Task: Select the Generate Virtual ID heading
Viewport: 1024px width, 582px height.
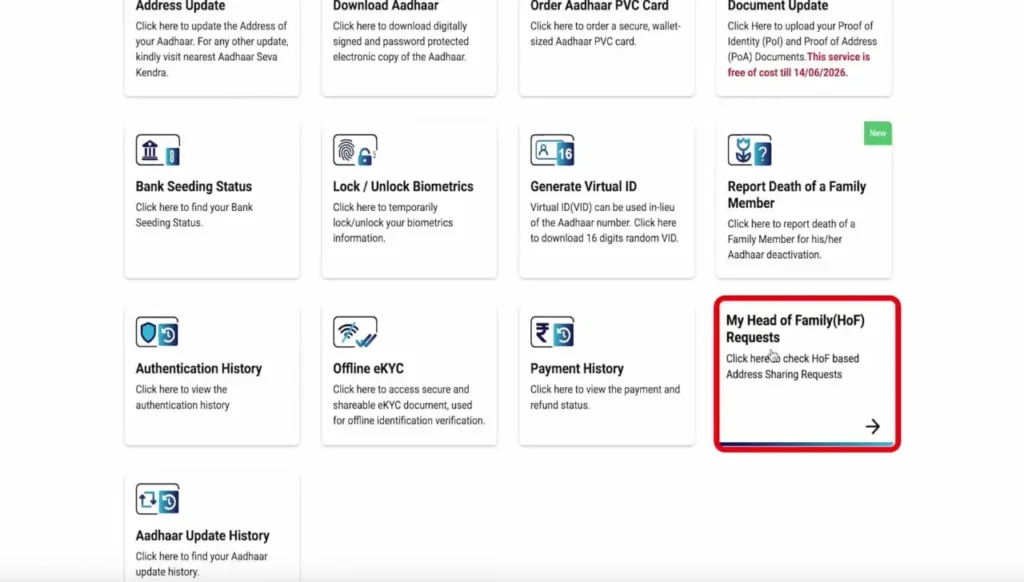Action: point(583,187)
